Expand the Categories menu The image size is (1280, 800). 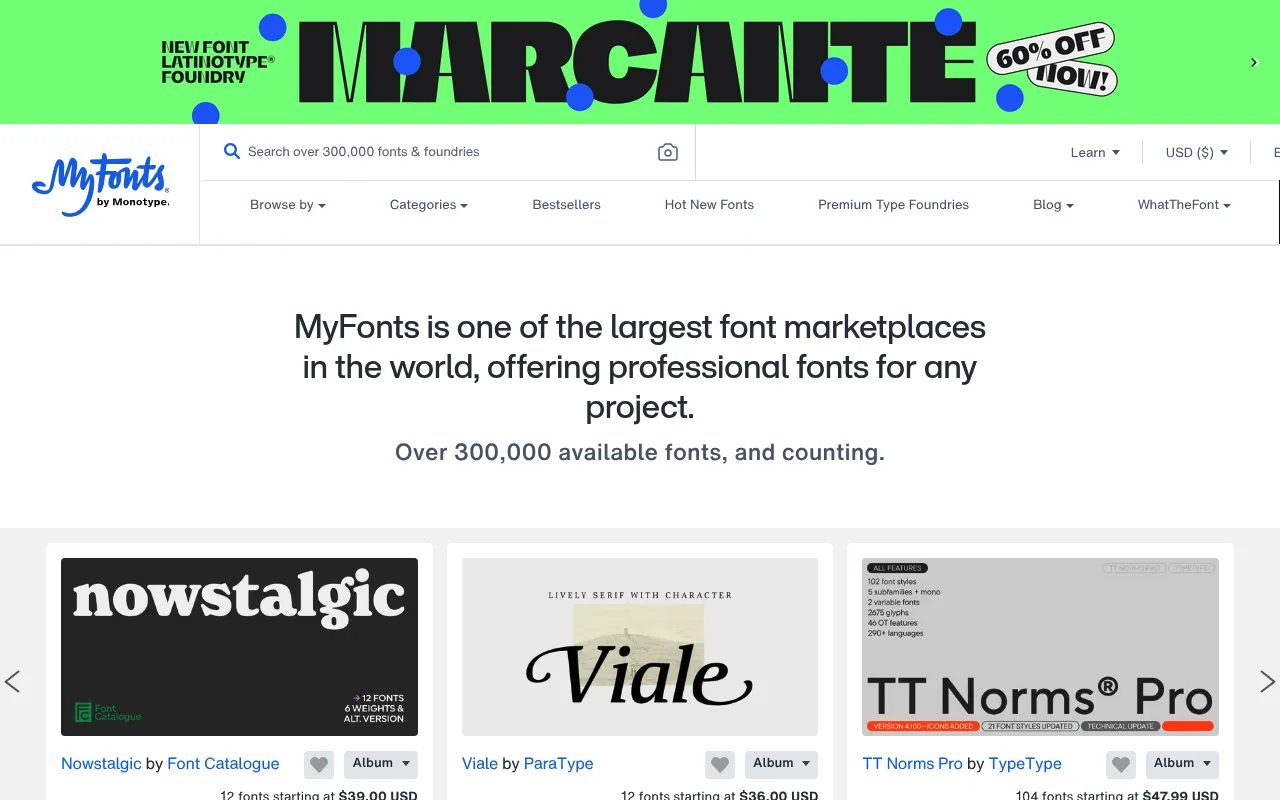(429, 205)
